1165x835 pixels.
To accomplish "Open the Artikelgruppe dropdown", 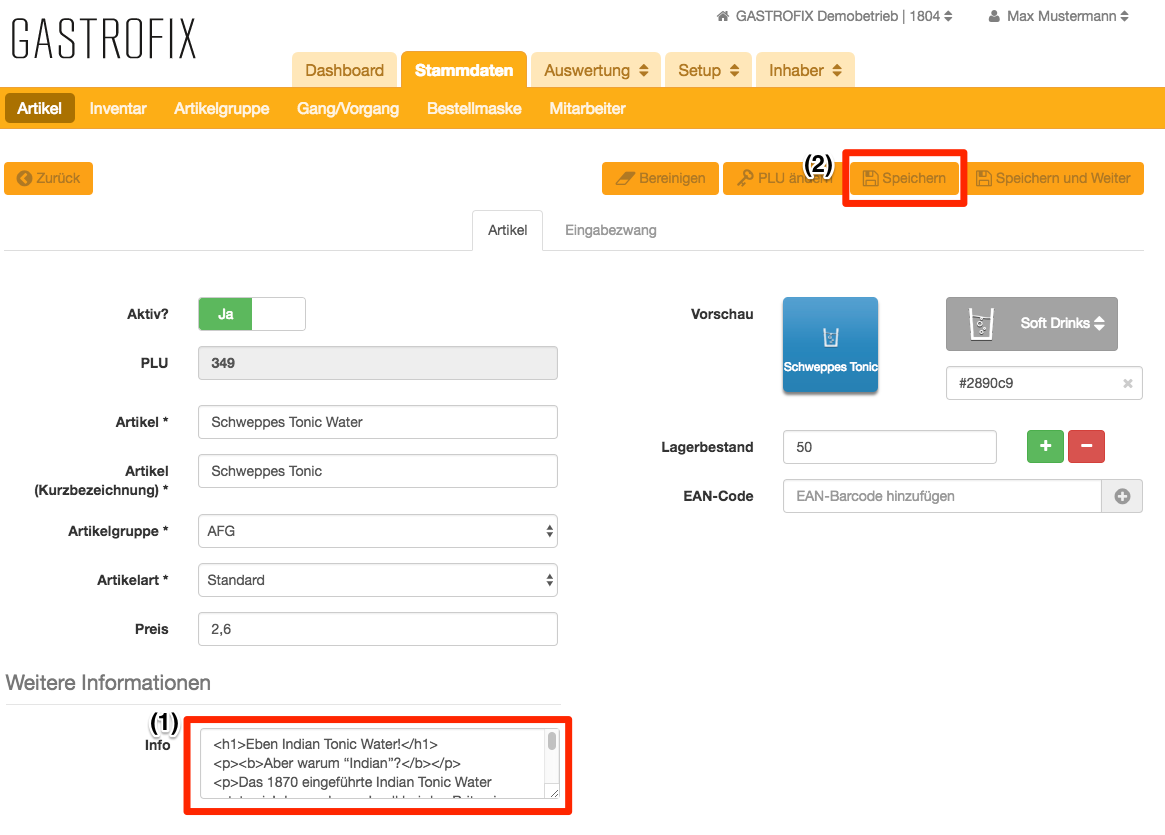I will coord(377,531).
